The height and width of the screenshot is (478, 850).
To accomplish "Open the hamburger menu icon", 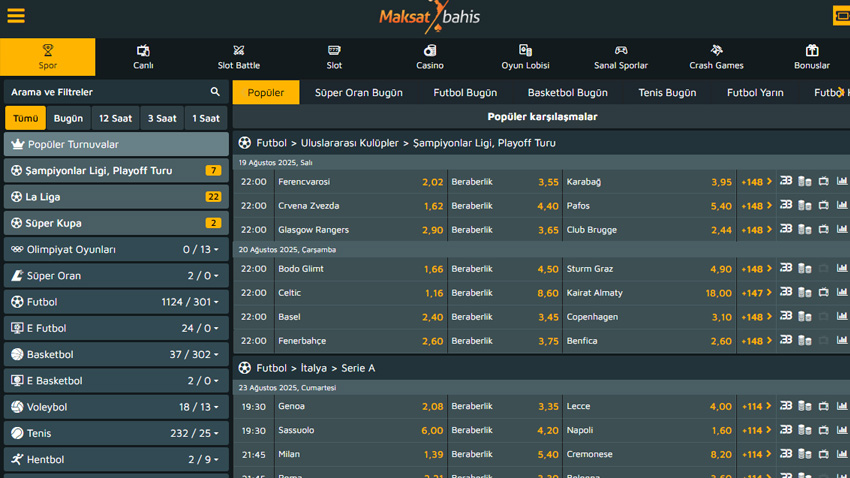I will click(16, 16).
